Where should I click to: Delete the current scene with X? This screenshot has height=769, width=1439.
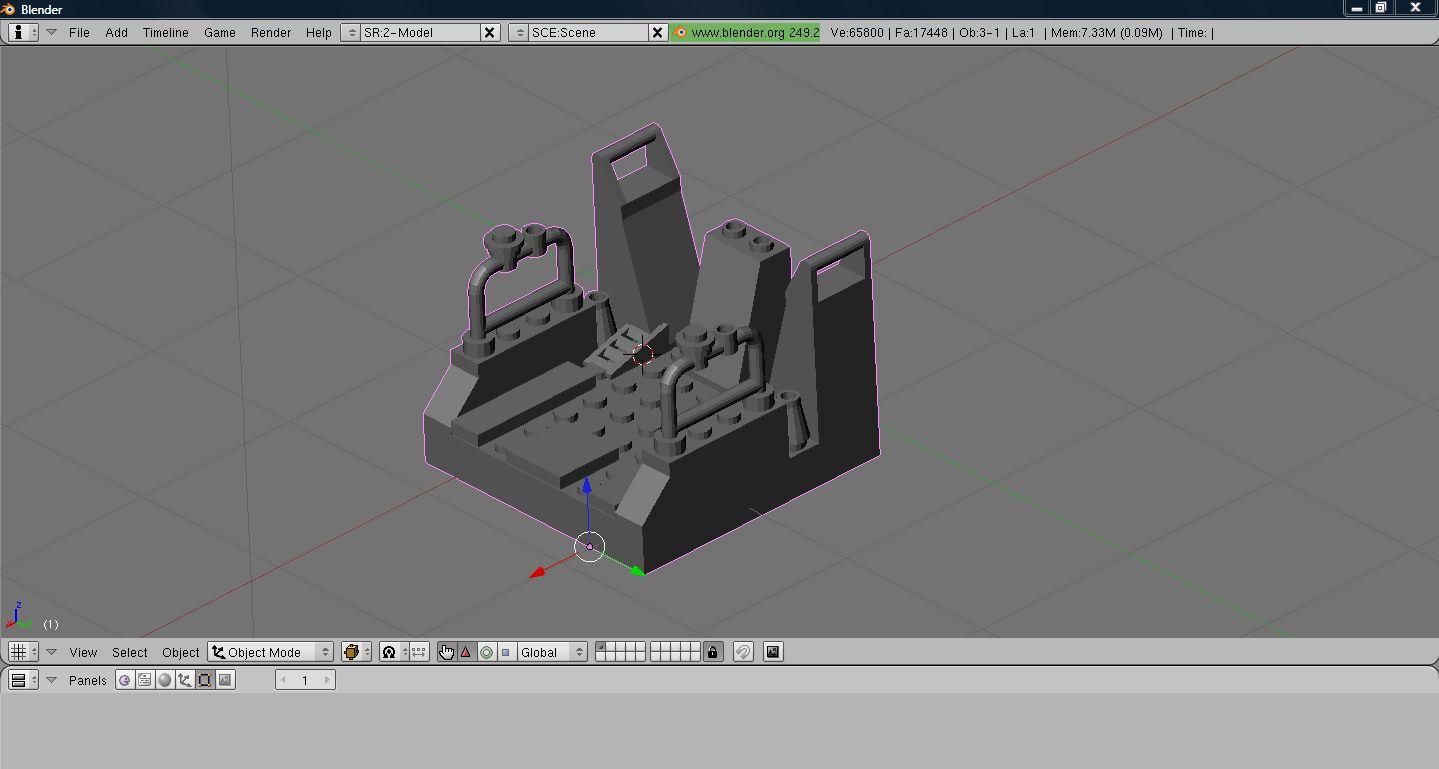point(657,32)
